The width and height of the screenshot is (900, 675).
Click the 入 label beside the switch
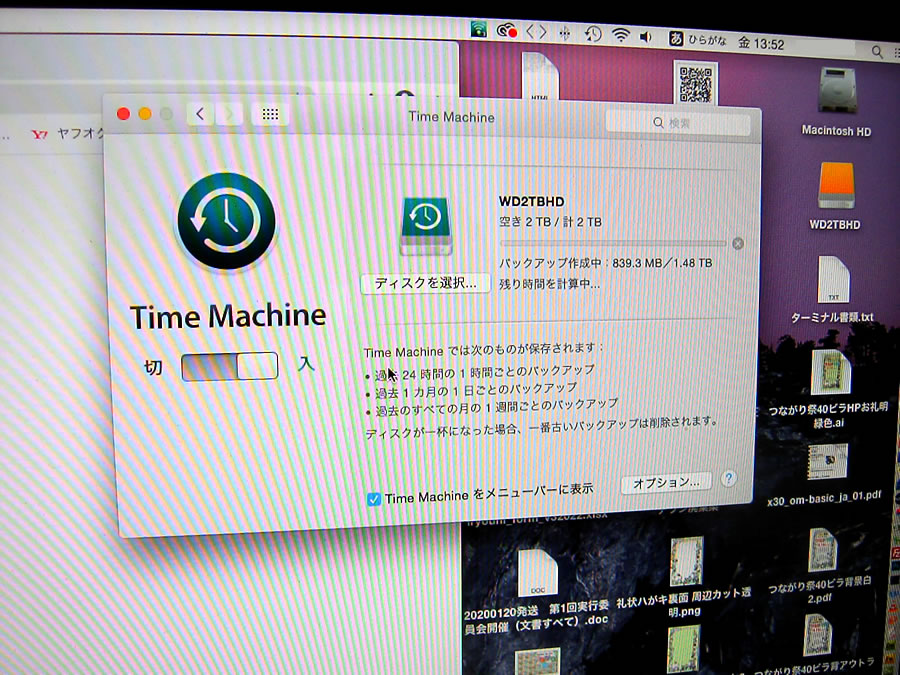(307, 363)
